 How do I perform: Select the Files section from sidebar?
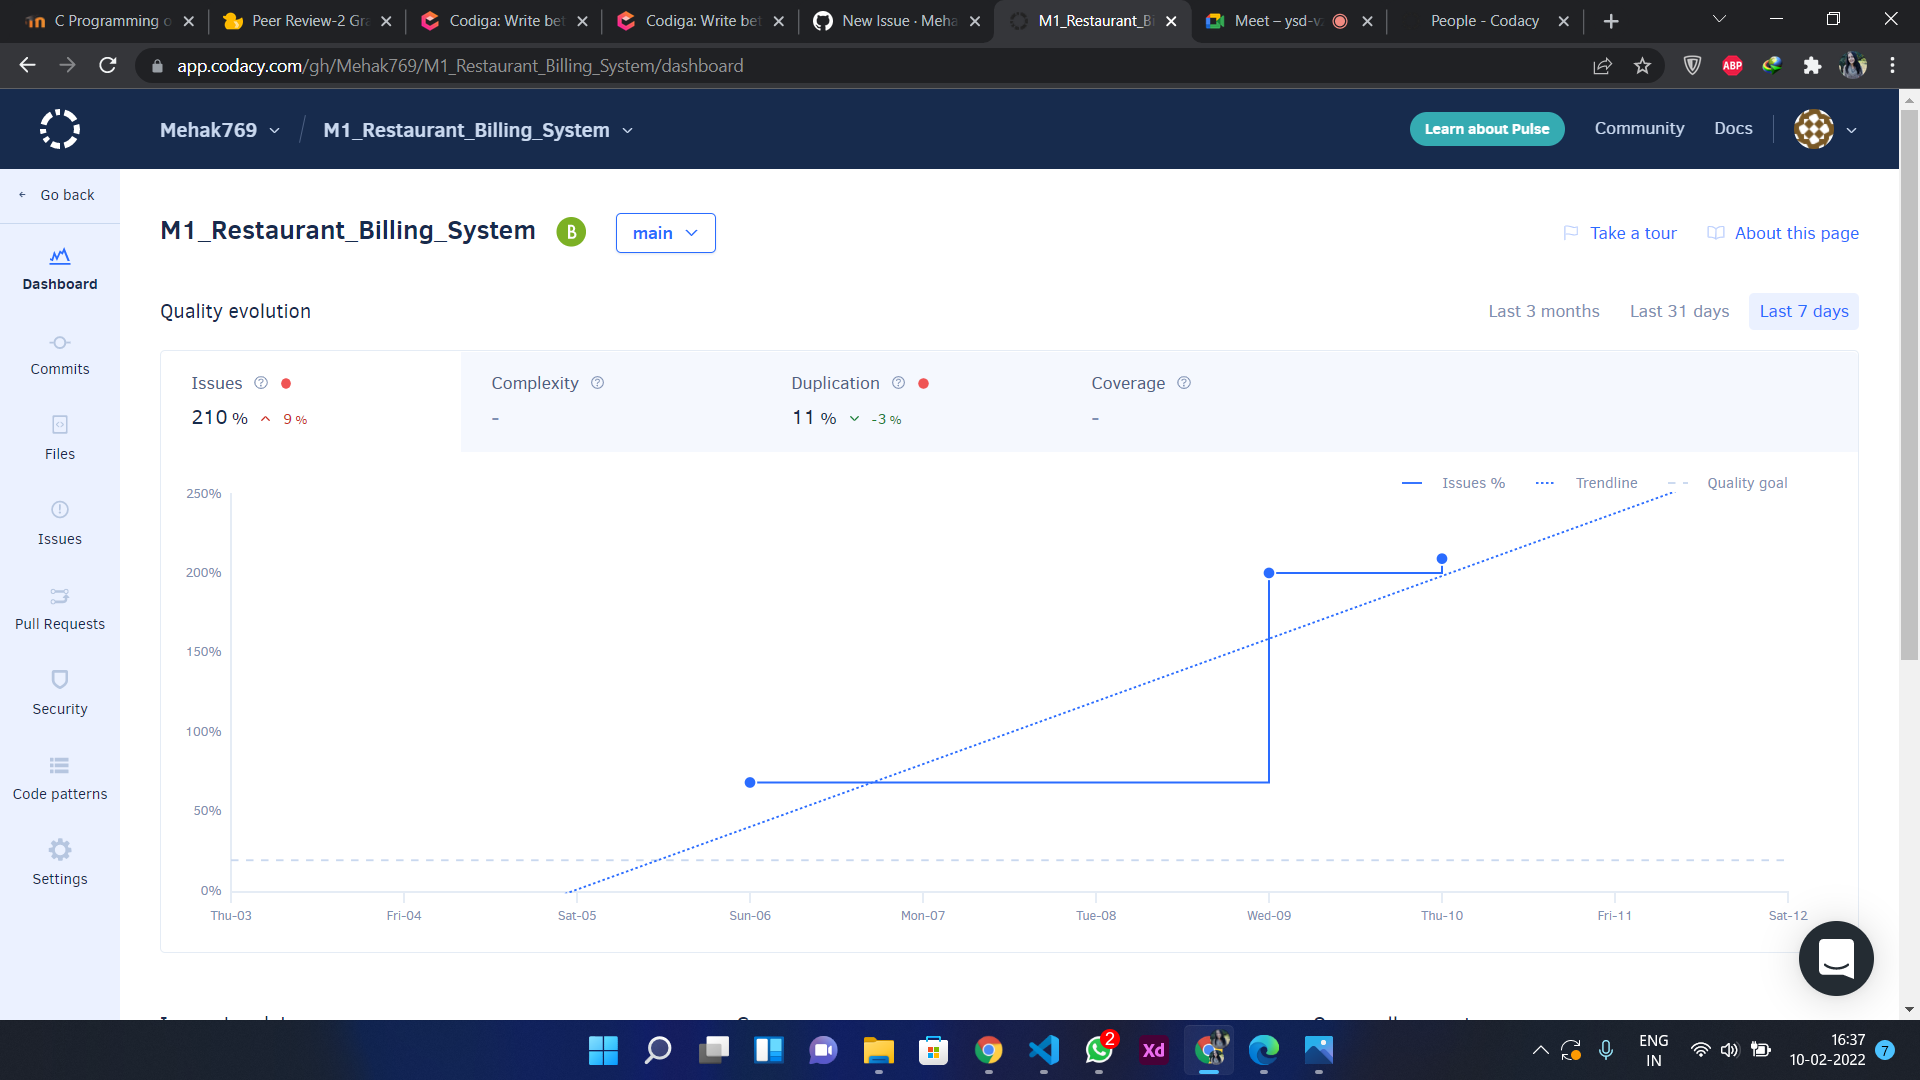click(60, 440)
